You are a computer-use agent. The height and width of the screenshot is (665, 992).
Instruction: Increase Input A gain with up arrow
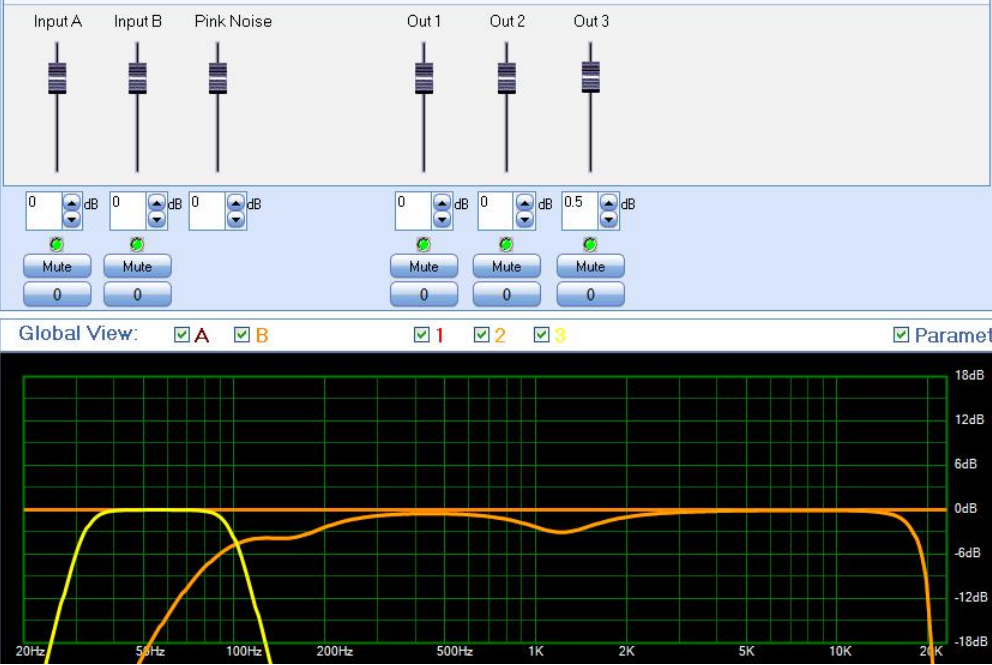pos(71,203)
